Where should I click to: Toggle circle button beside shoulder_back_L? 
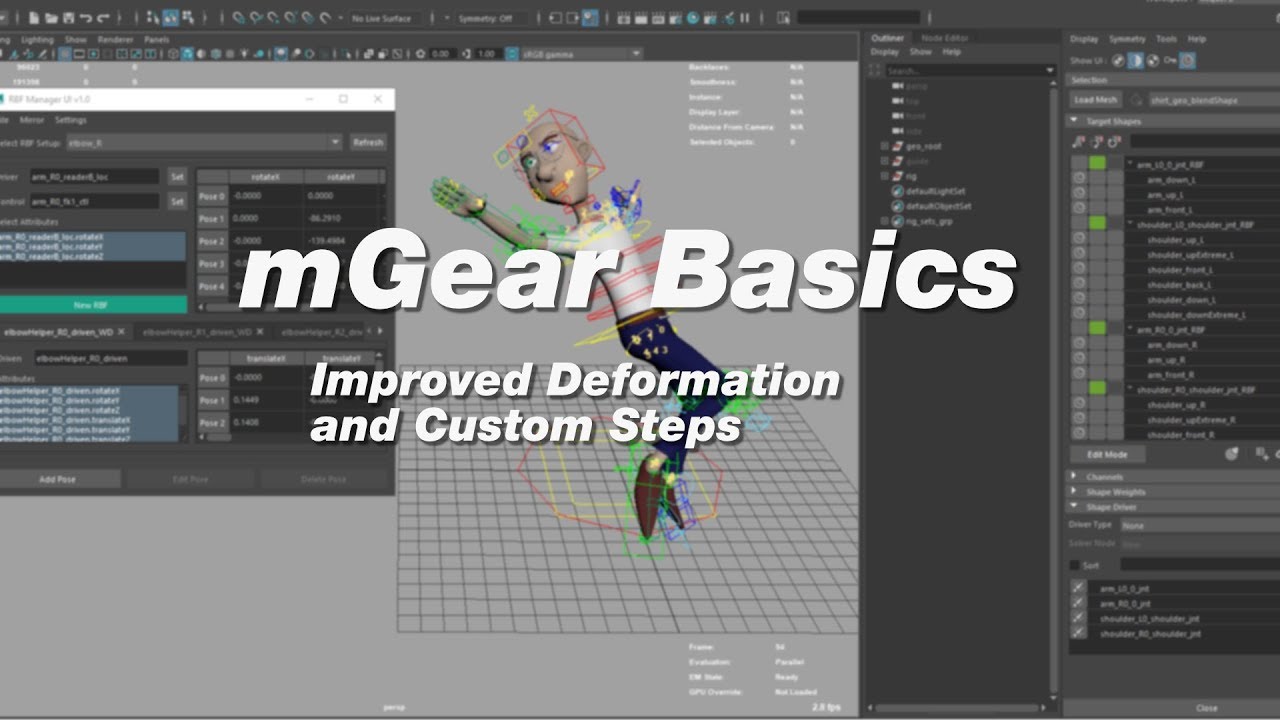click(x=1079, y=284)
